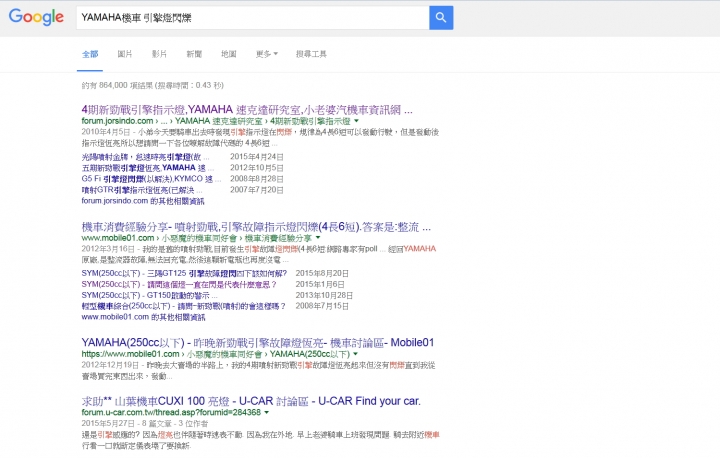
Task: Focus the search box with YAMAHA機車 query
Action: pos(253,17)
